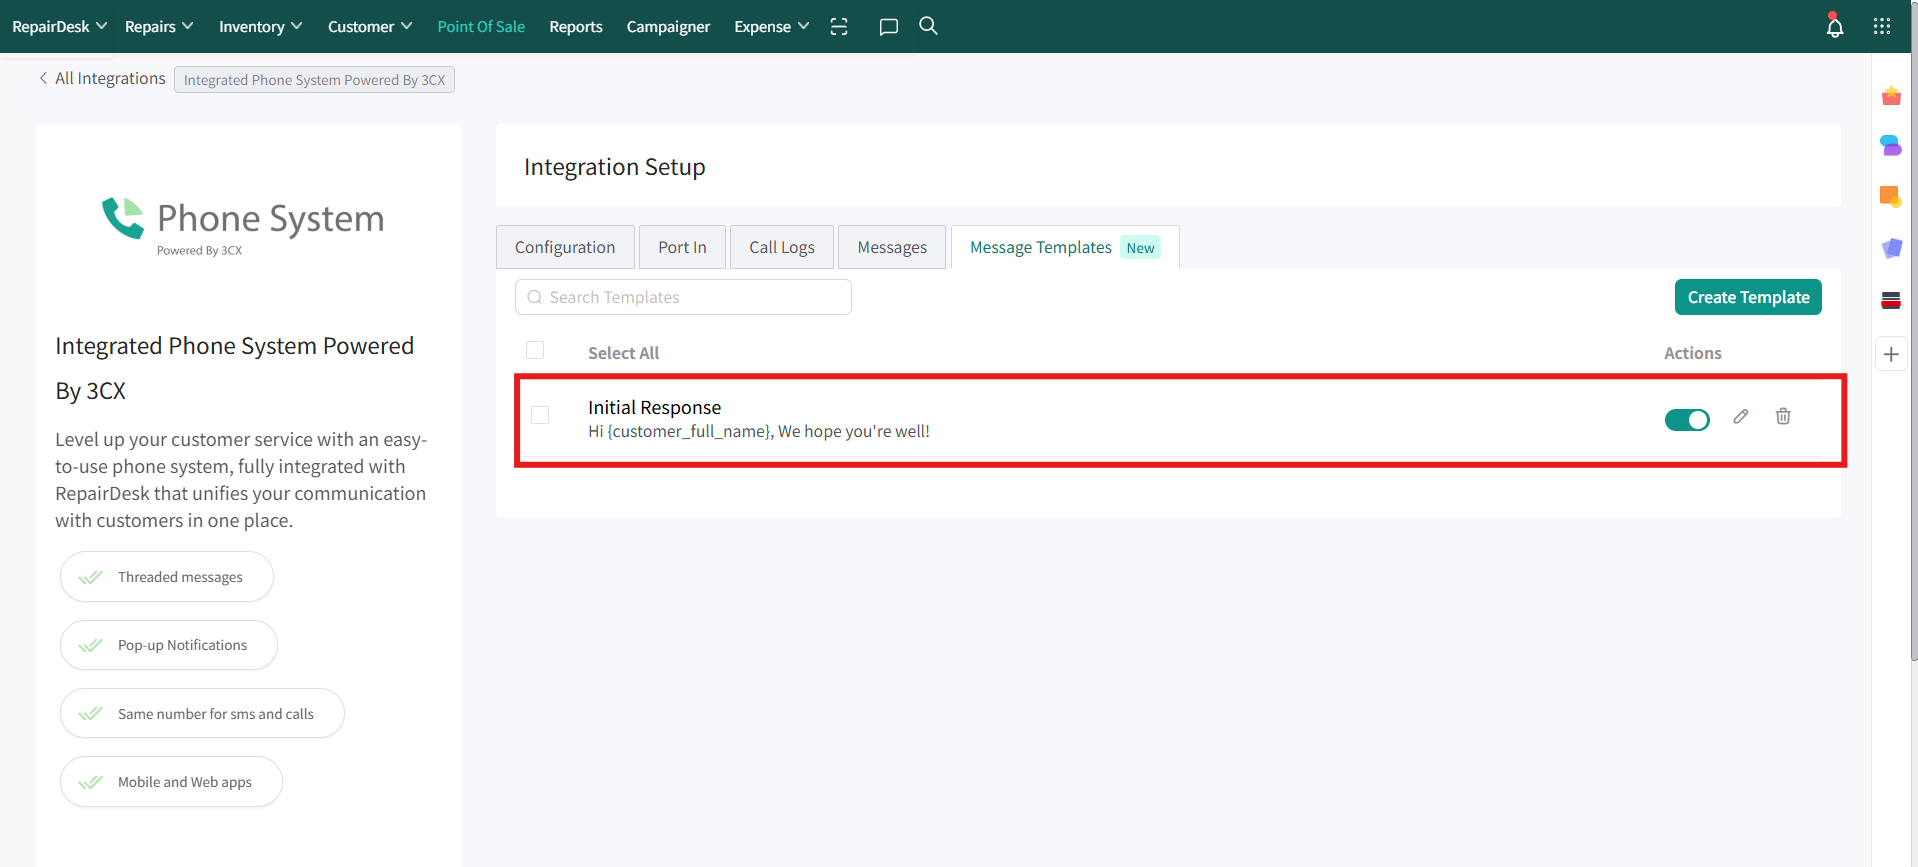Open the apps grid icon
The height and width of the screenshot is (867, 1918).
pos(1882,26)
